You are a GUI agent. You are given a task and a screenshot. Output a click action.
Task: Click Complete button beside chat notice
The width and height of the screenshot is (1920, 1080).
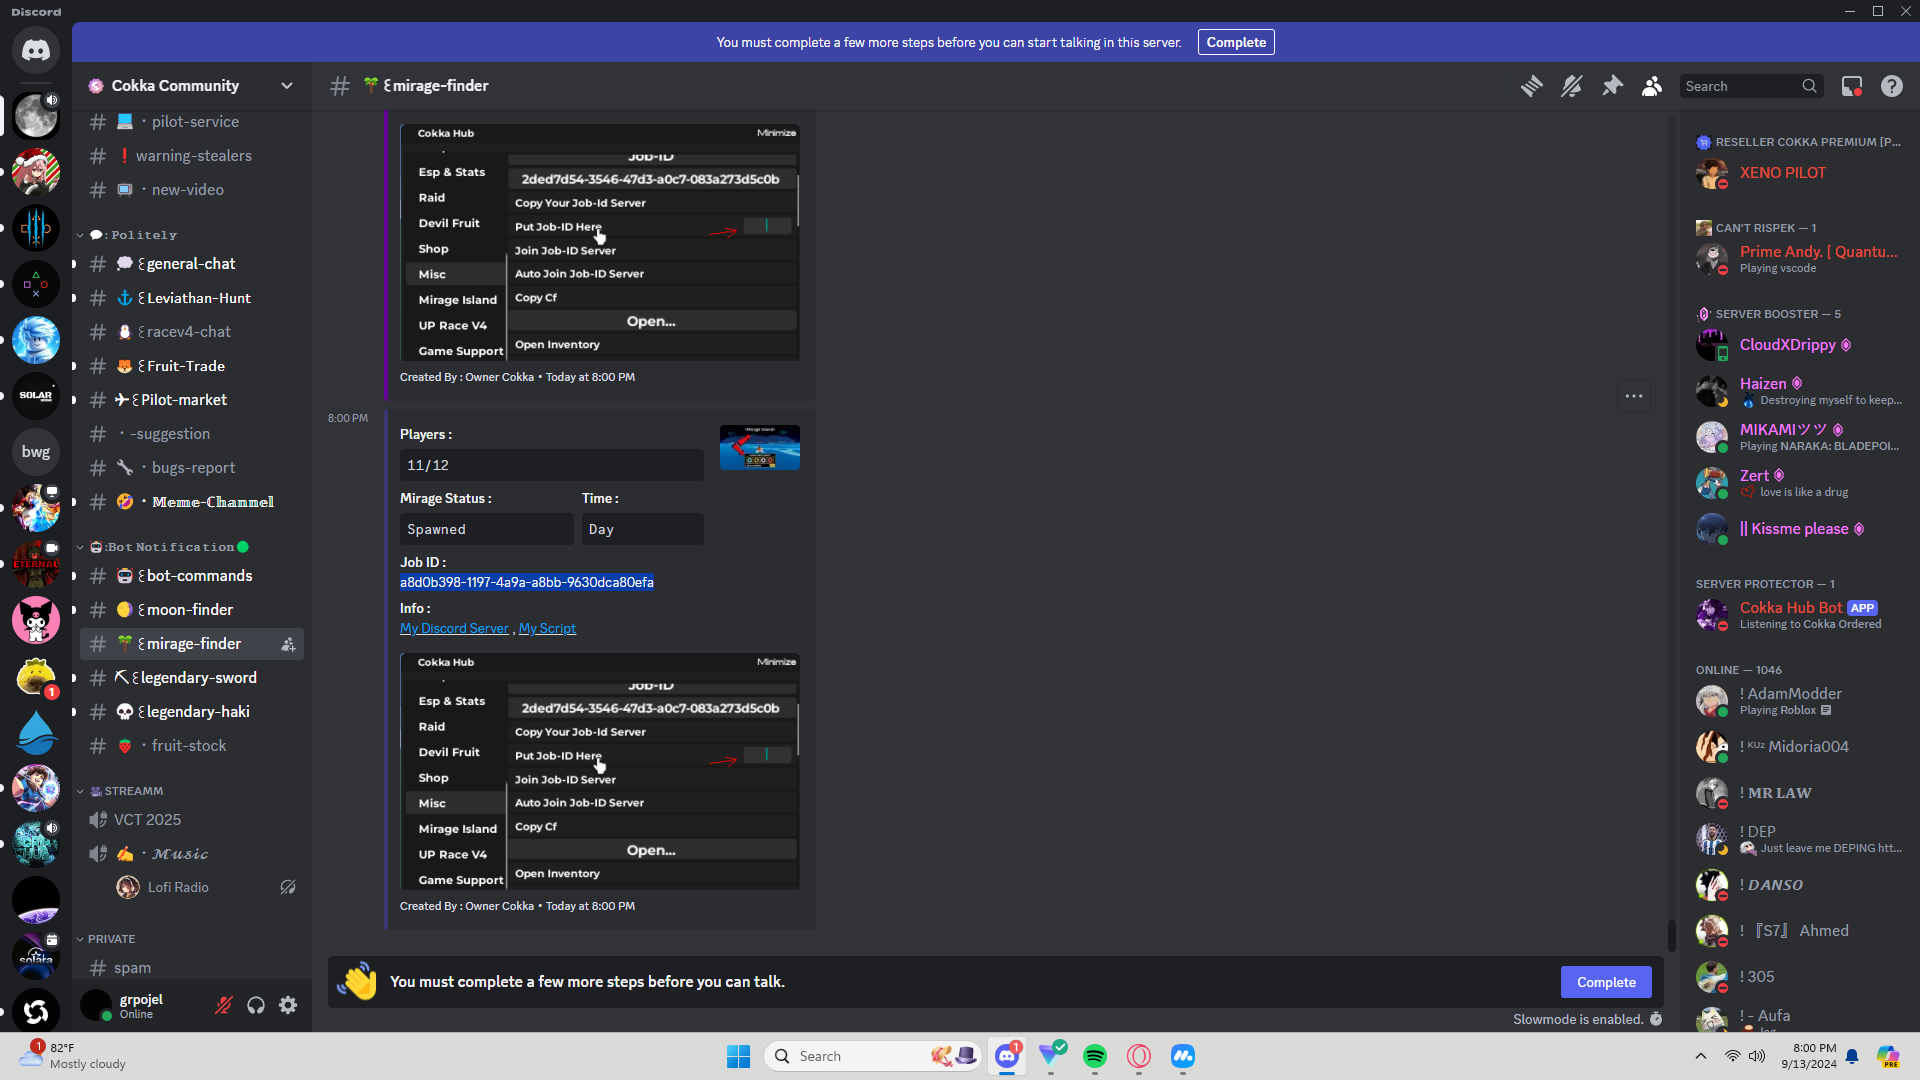1606,982
